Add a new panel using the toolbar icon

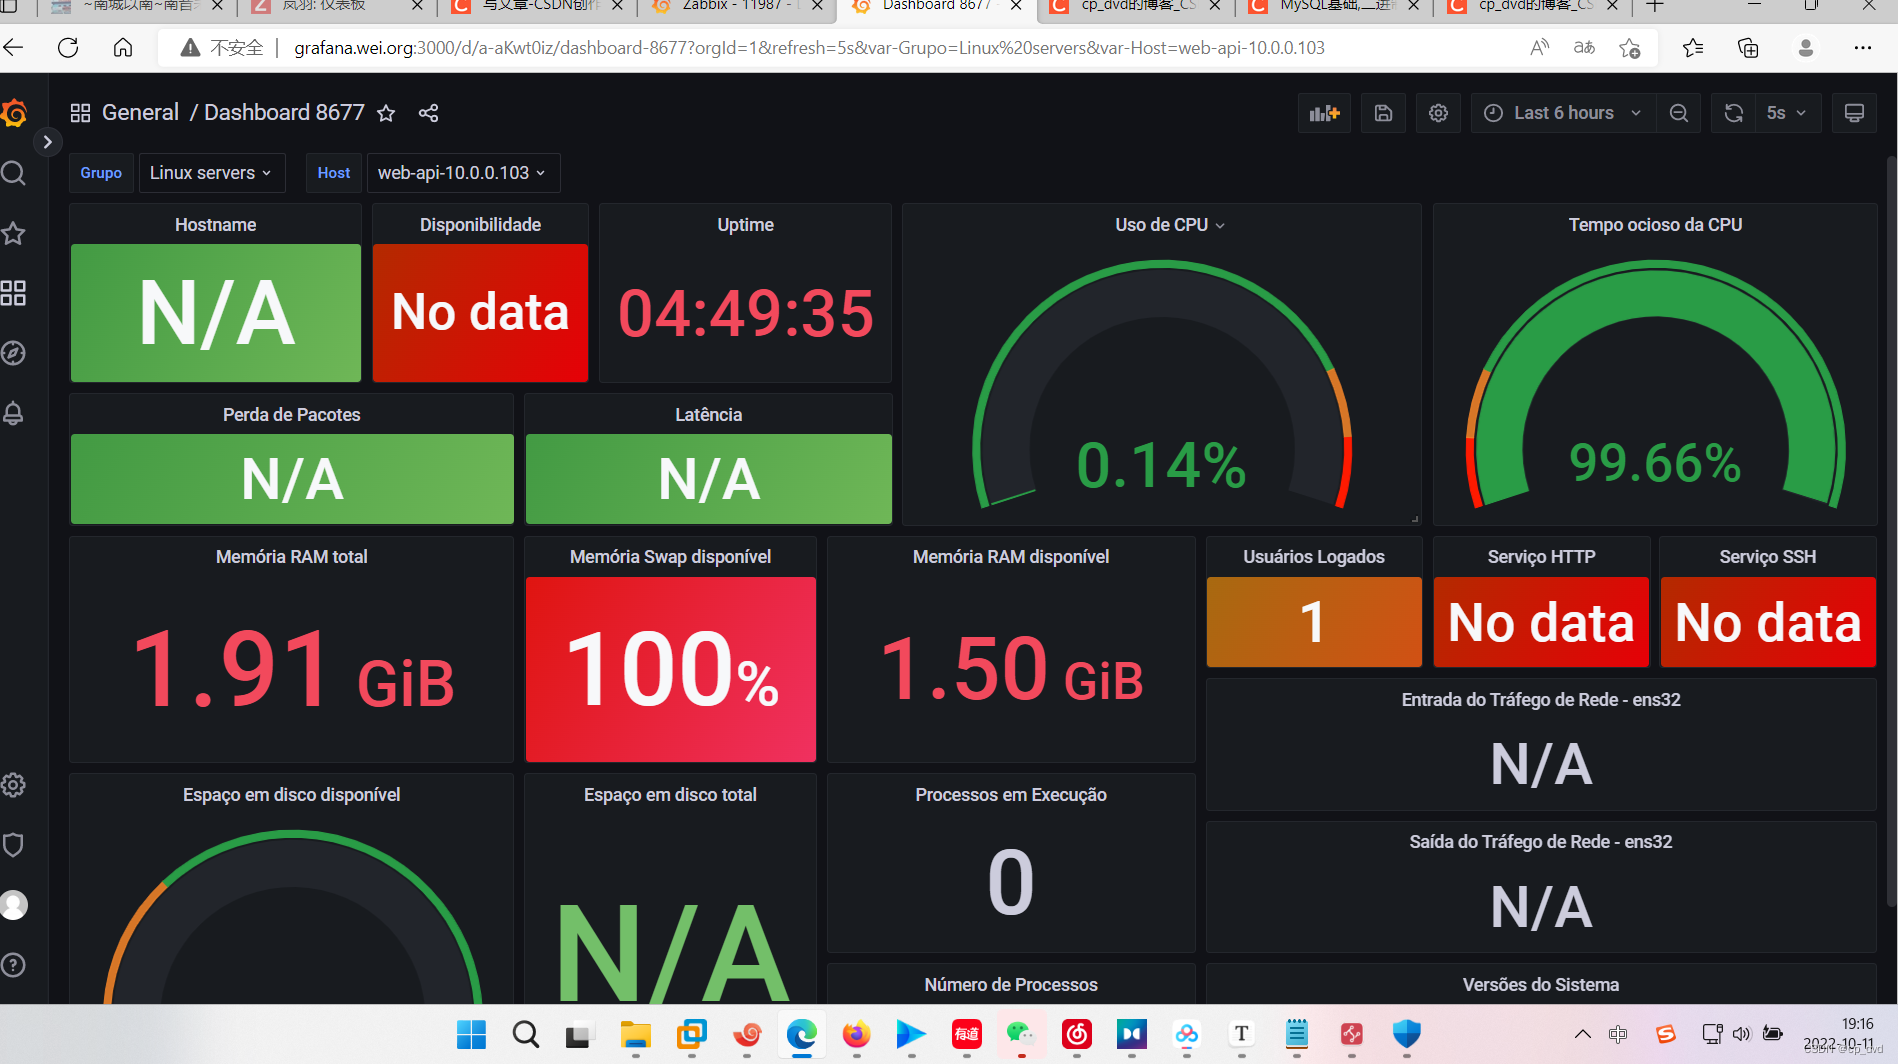coord(1324,112)
